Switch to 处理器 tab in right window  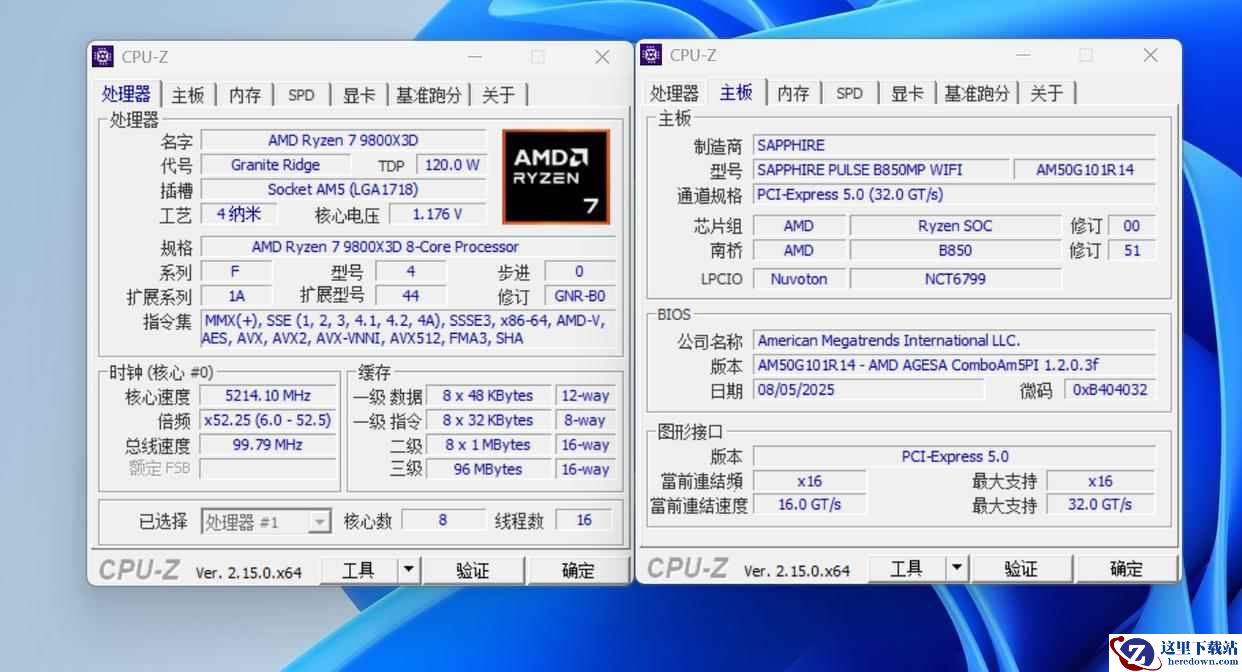point(674,93)
